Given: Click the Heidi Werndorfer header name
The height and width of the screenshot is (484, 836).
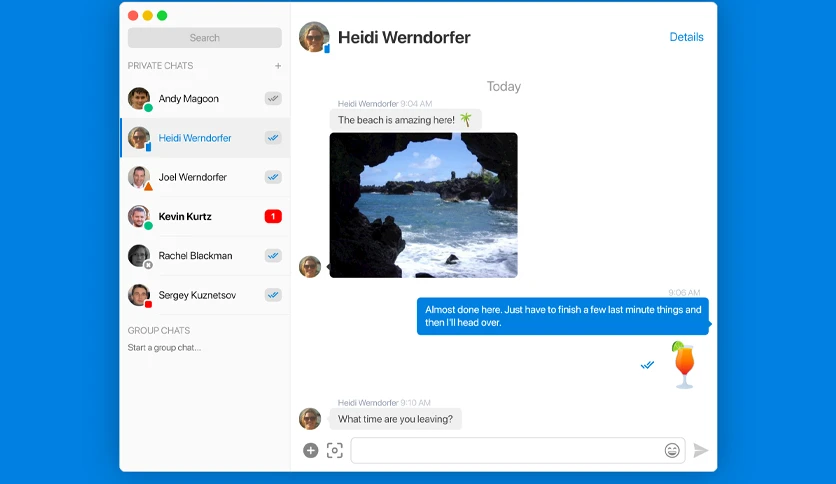Looking at the screenshot, I should tap(404, 37).
